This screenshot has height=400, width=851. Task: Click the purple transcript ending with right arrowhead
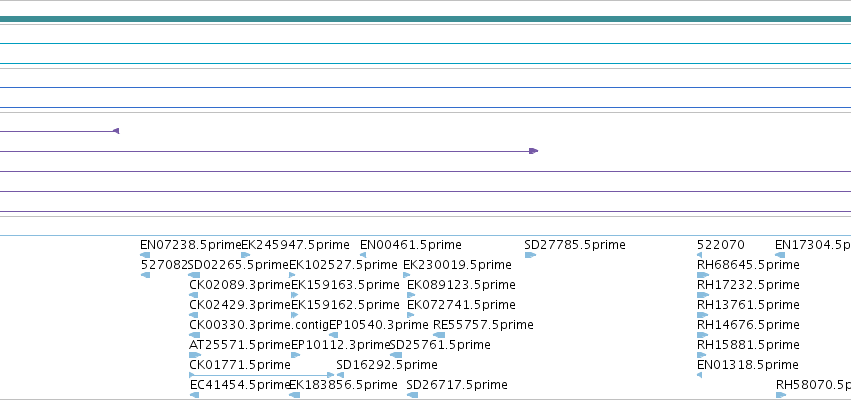click(269, 151)
